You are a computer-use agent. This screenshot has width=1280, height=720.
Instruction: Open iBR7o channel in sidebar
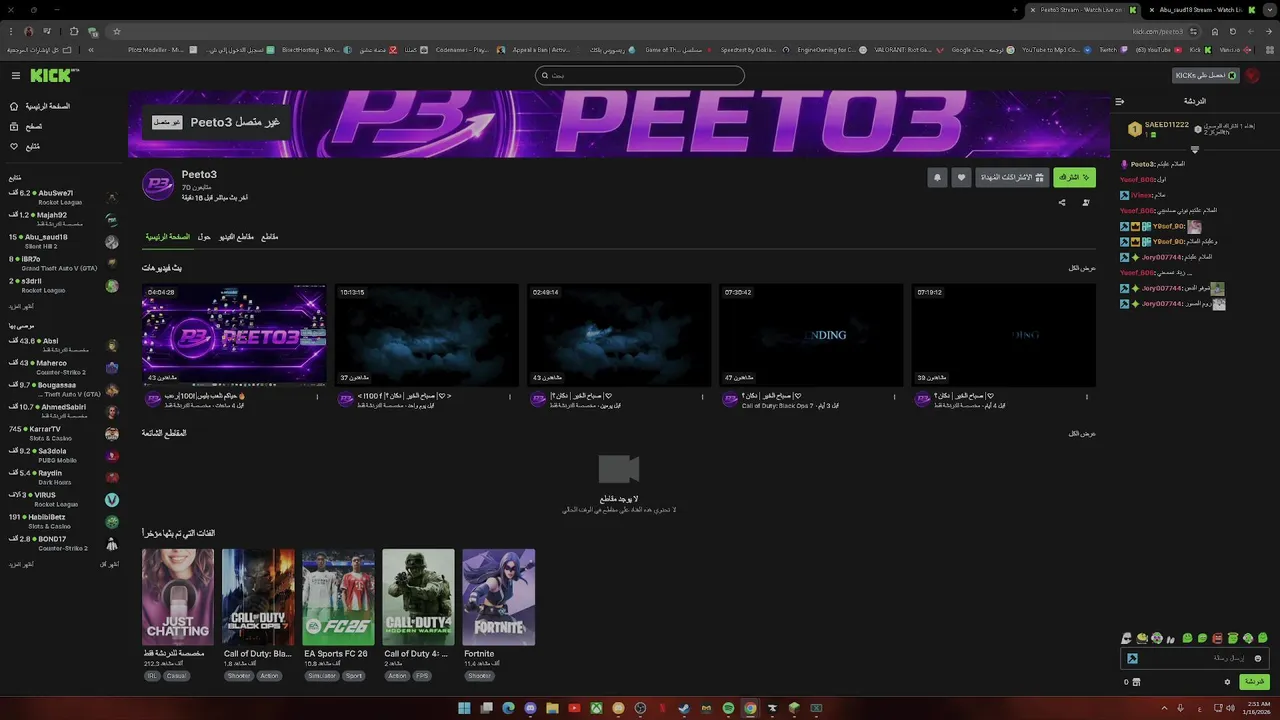click(63, 263)
